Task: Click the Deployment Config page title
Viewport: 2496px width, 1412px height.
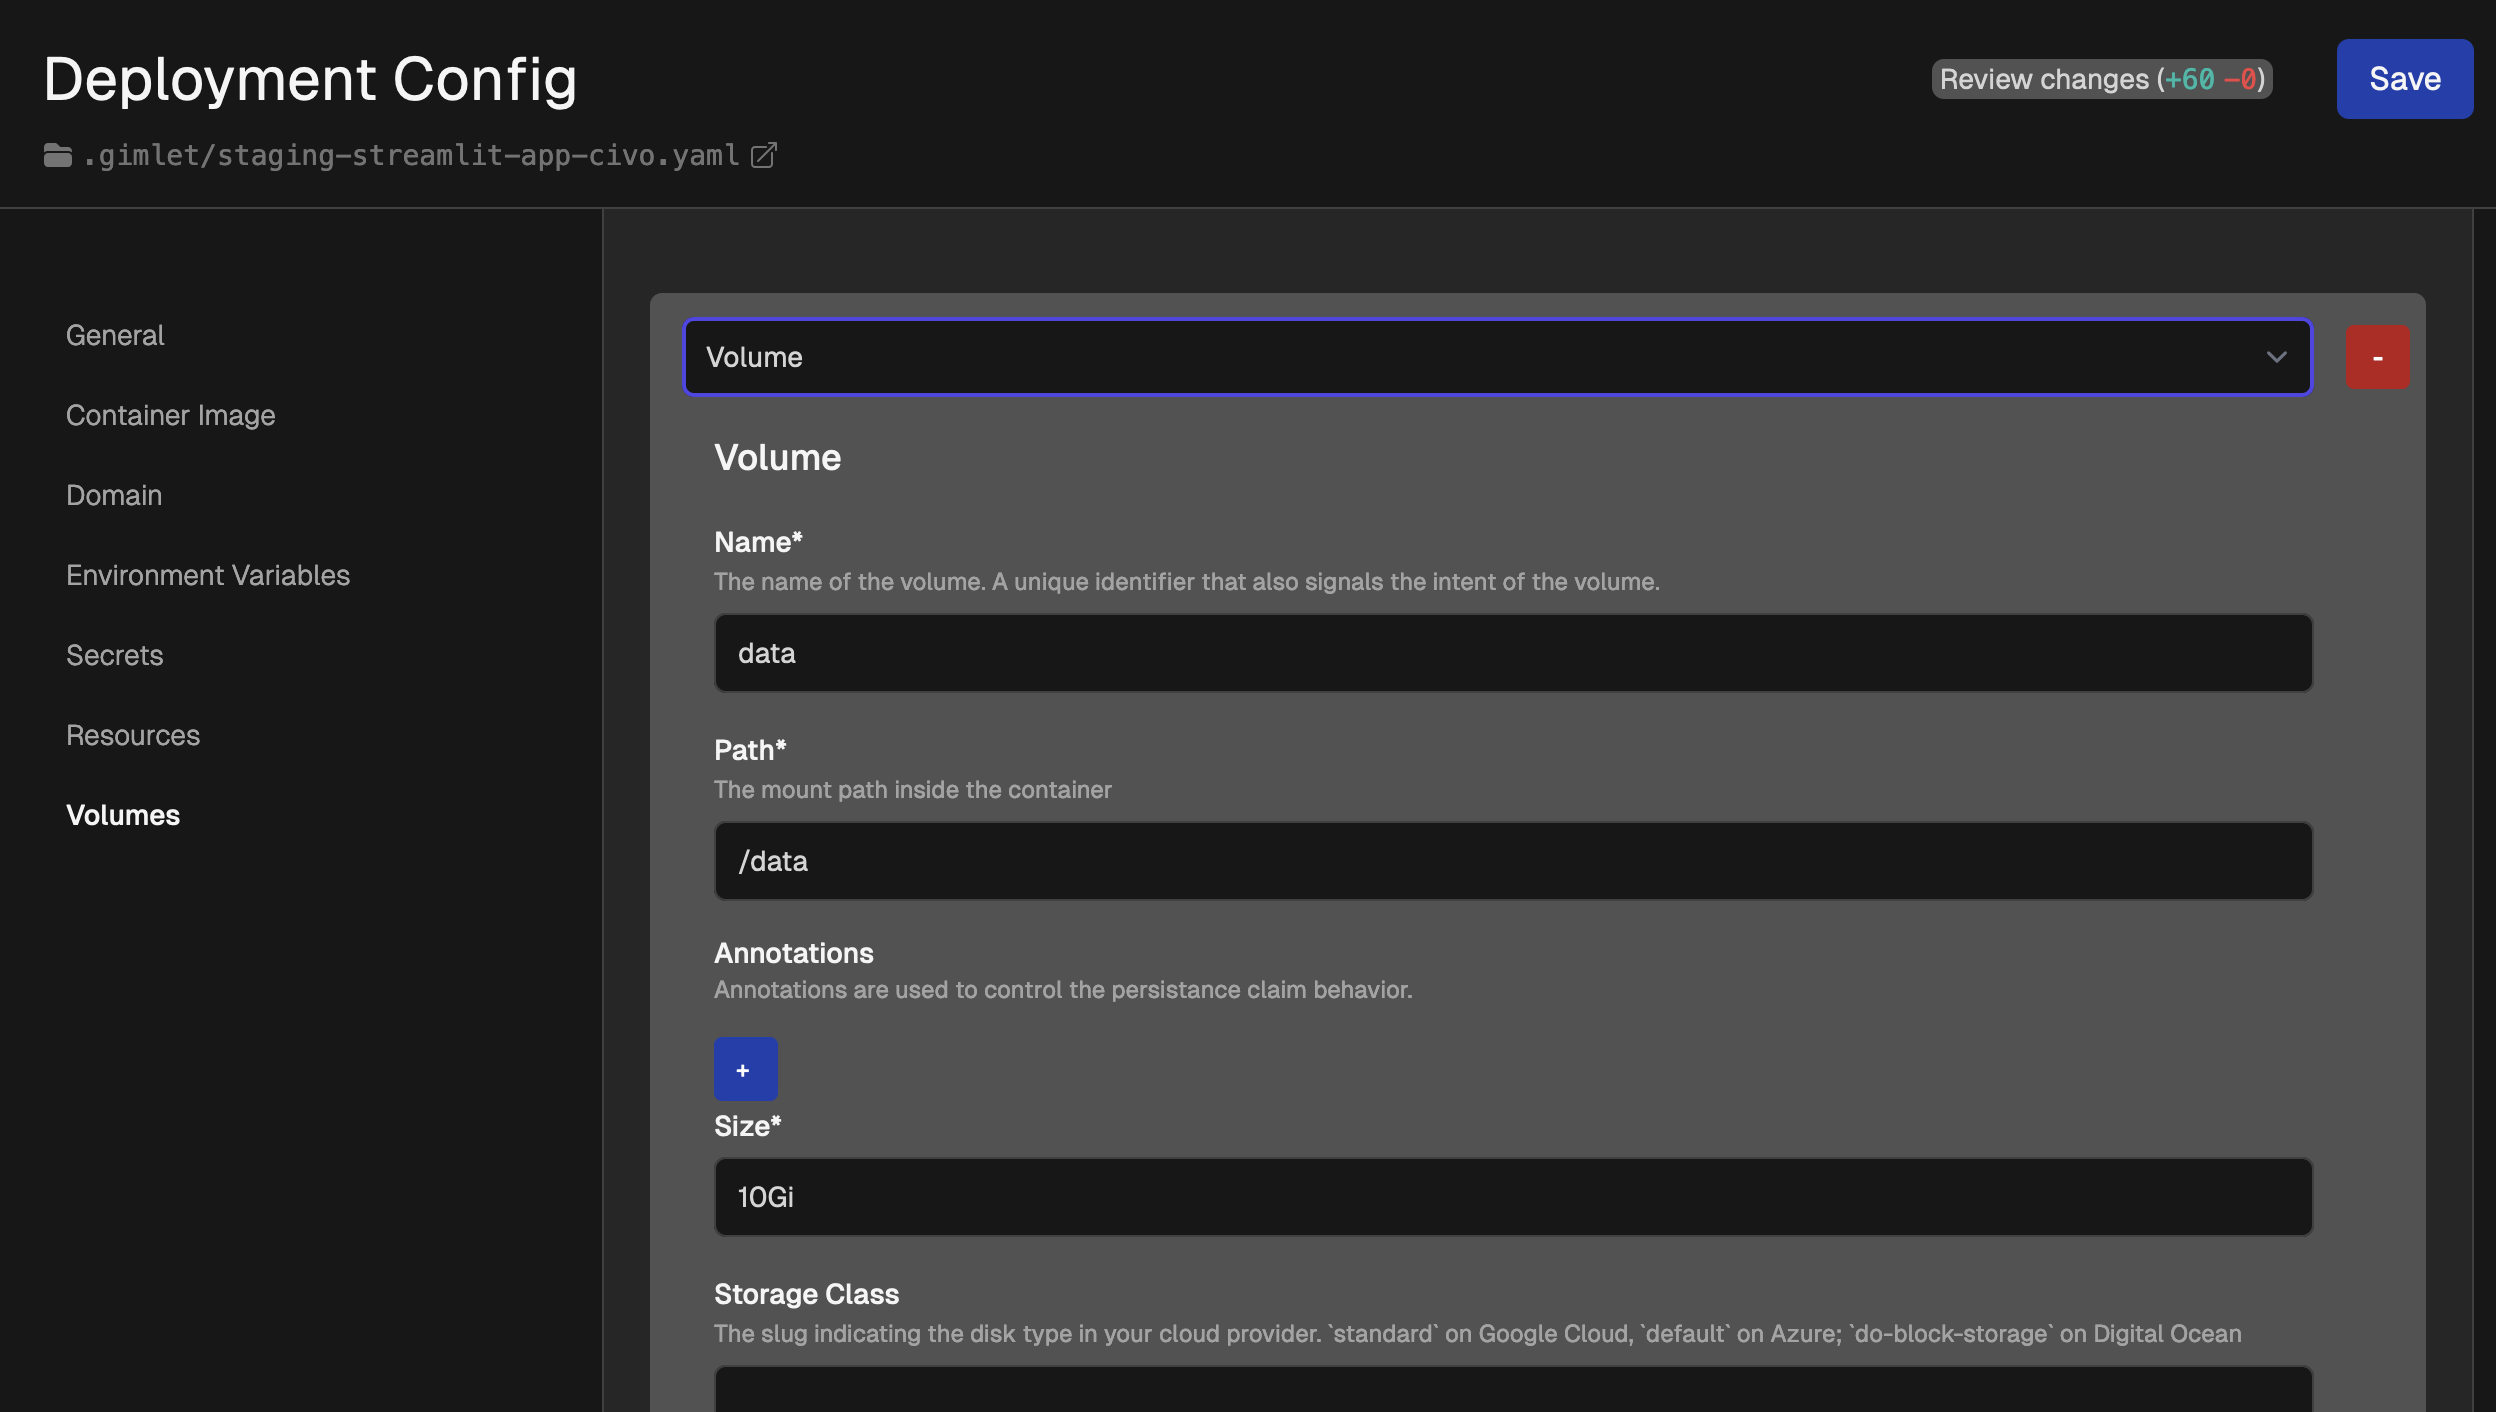Action: click(310, 79)
